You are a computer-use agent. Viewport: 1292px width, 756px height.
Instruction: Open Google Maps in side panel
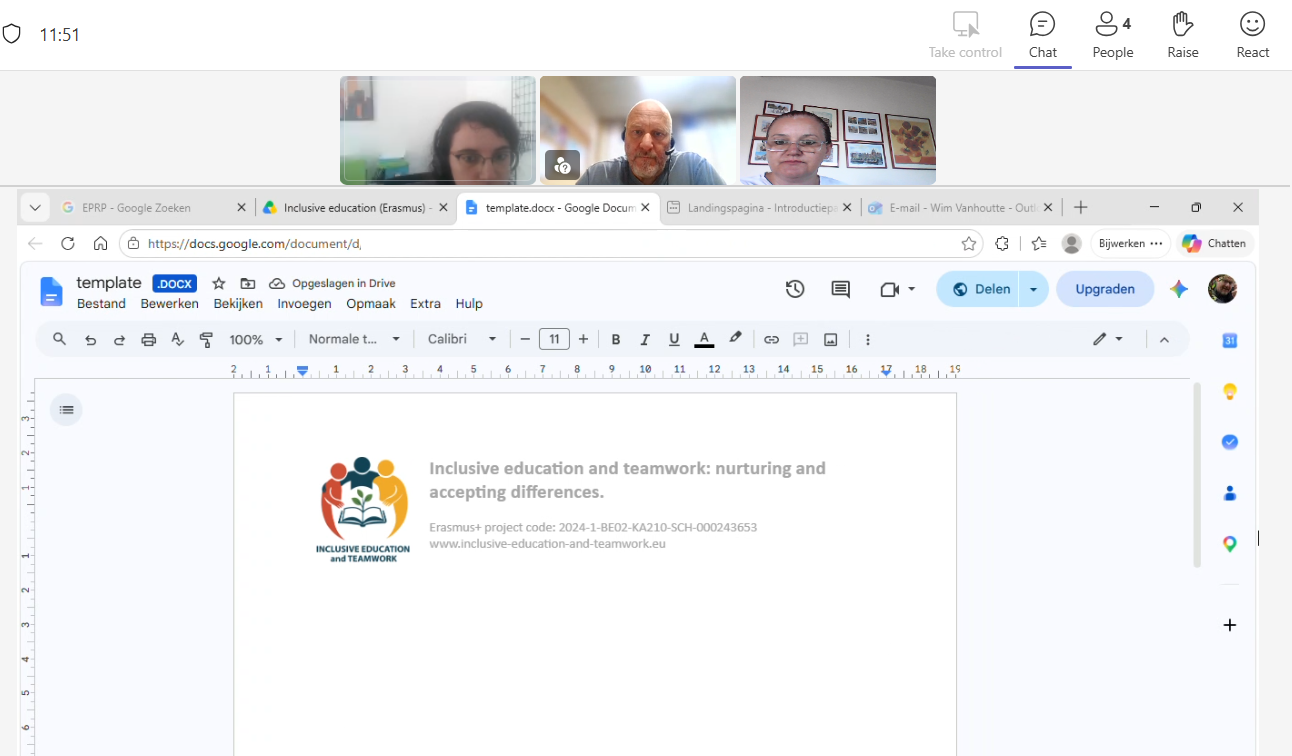pos(1230,544)
